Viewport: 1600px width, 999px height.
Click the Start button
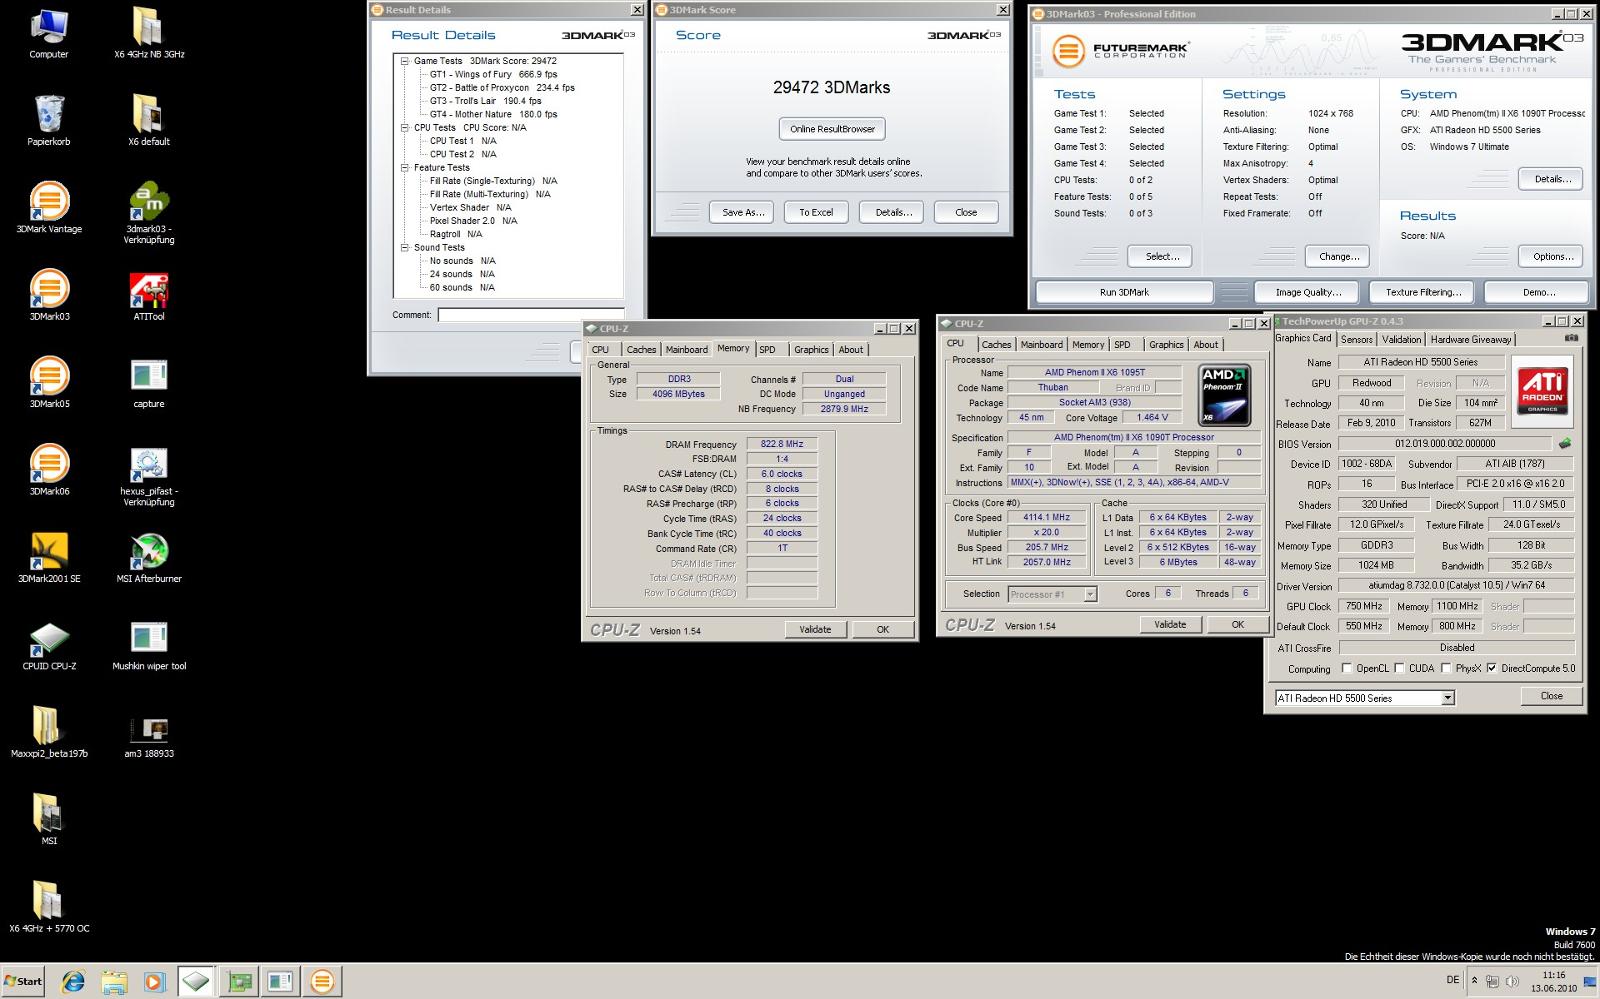[x=23, y=981]
